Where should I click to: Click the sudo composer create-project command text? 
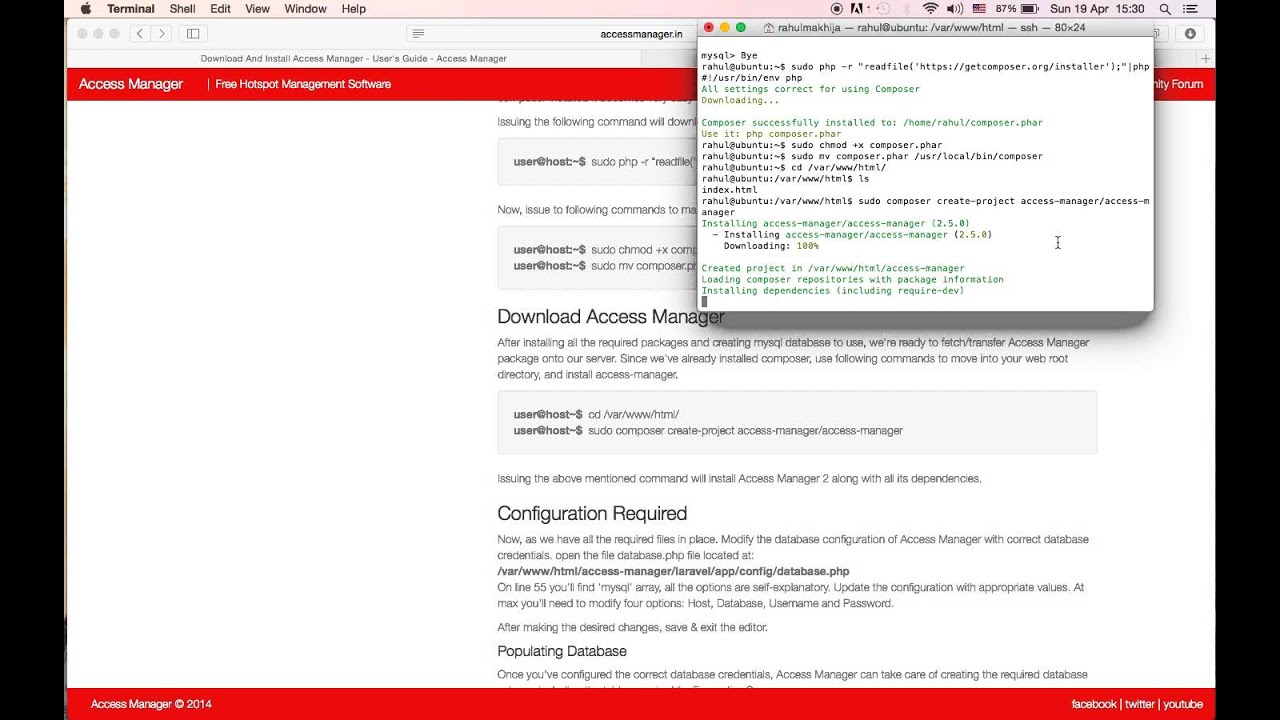point(745,430)
